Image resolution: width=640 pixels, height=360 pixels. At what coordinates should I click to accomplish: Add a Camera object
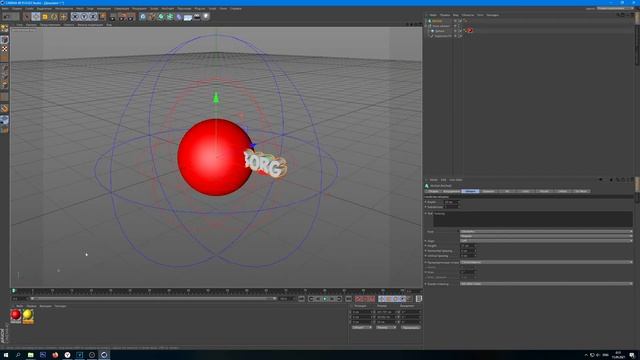pos(197,17)
